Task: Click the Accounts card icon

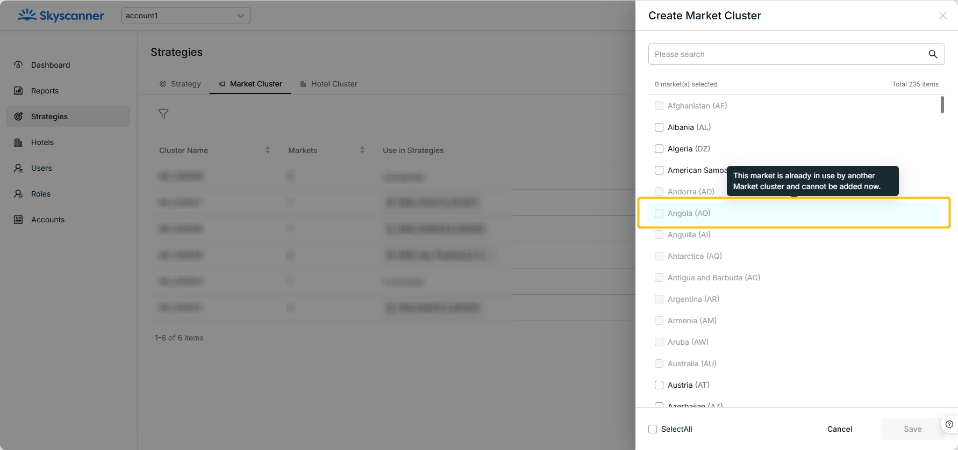Action: pyautogui.click(x=18, y=220)
